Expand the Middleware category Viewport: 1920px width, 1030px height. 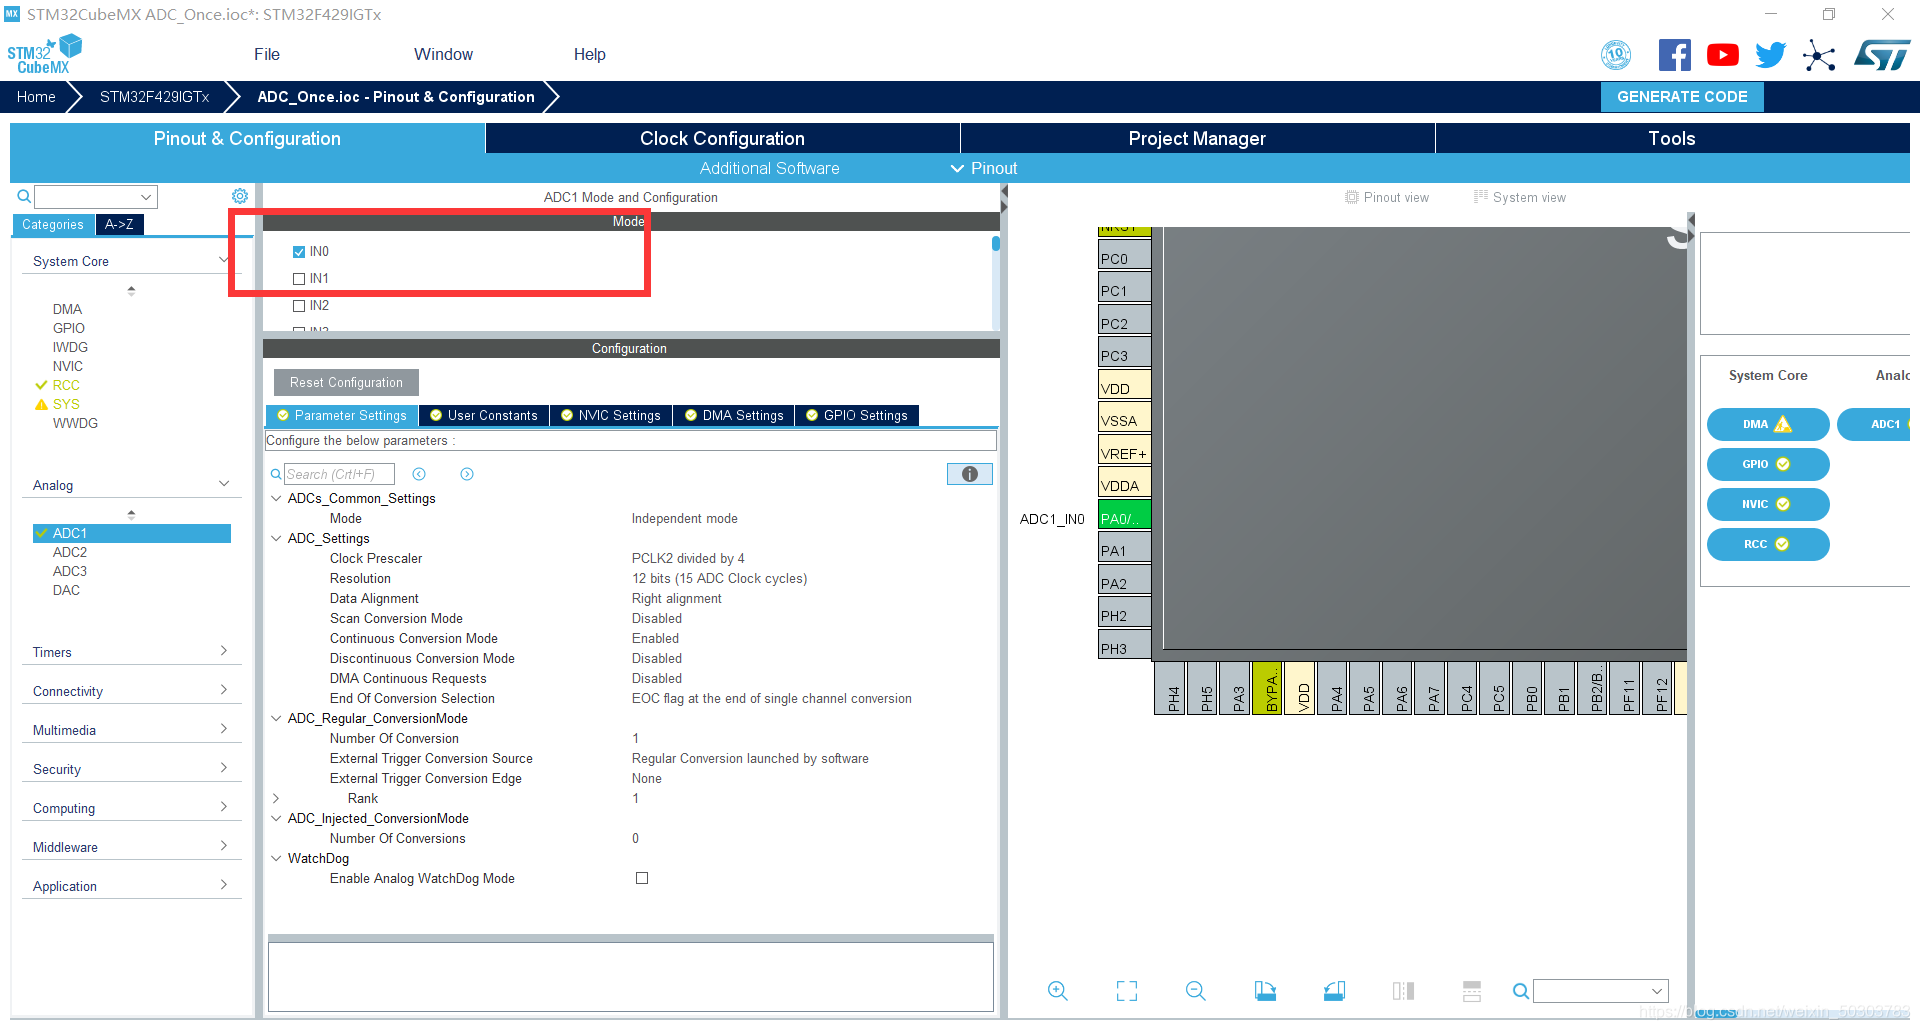coord(224,846)
